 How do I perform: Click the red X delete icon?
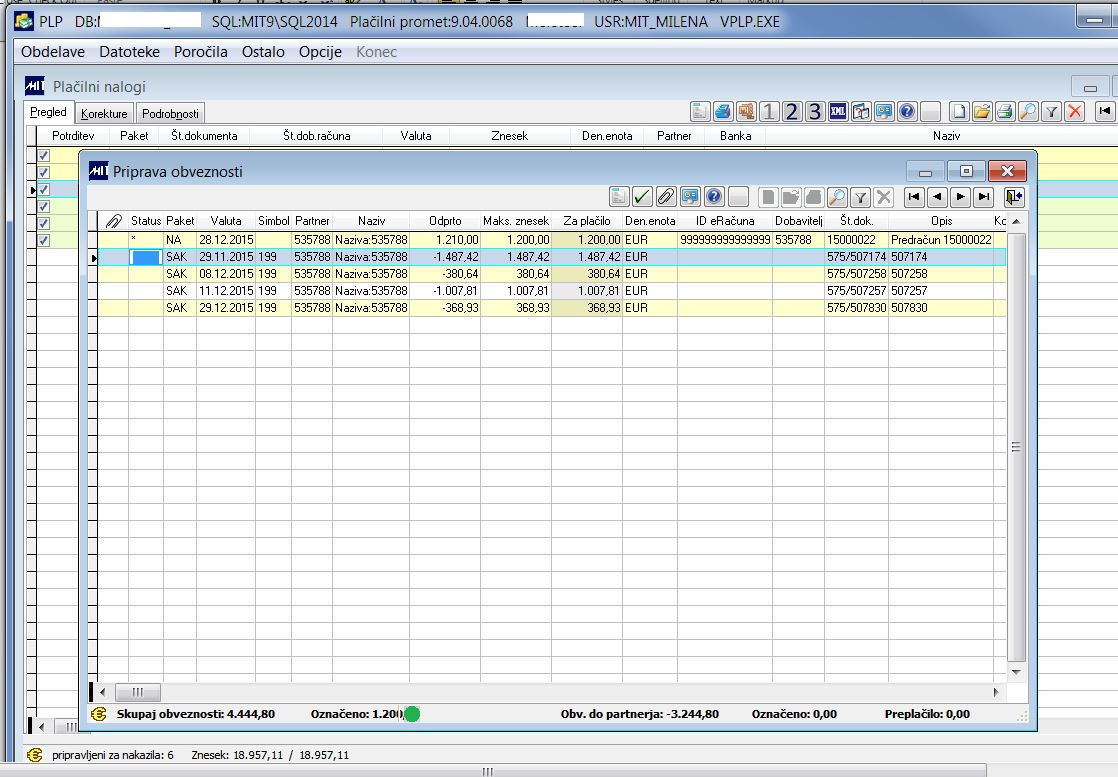[x=1075, y=111]
